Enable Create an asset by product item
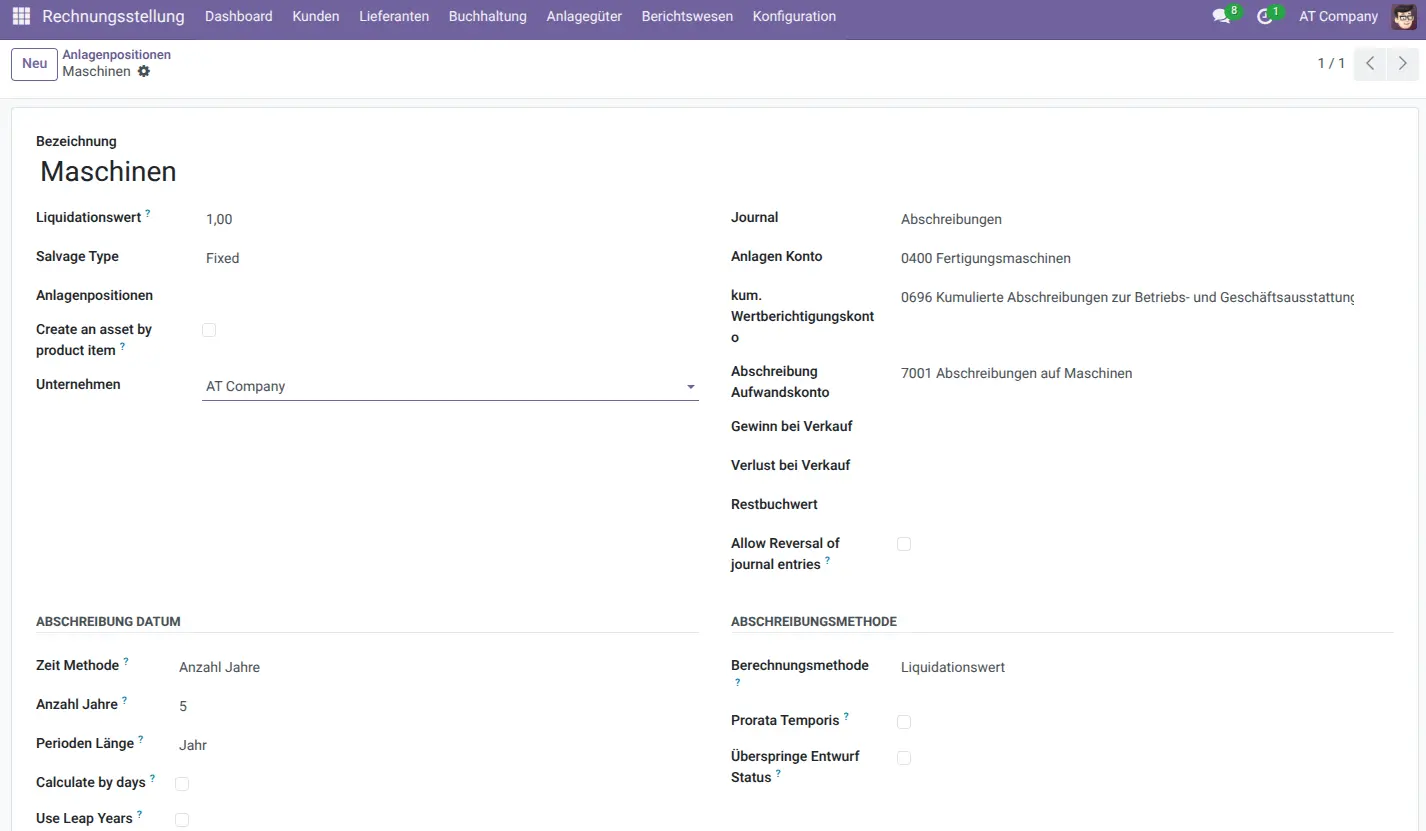 209,330
